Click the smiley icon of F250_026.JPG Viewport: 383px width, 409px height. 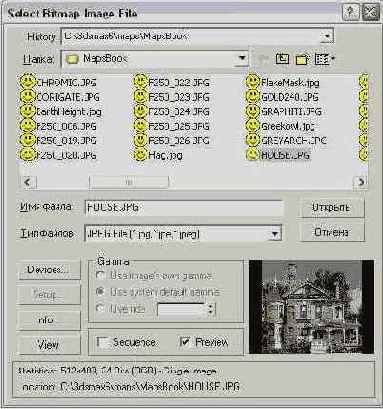pos(141,140)
